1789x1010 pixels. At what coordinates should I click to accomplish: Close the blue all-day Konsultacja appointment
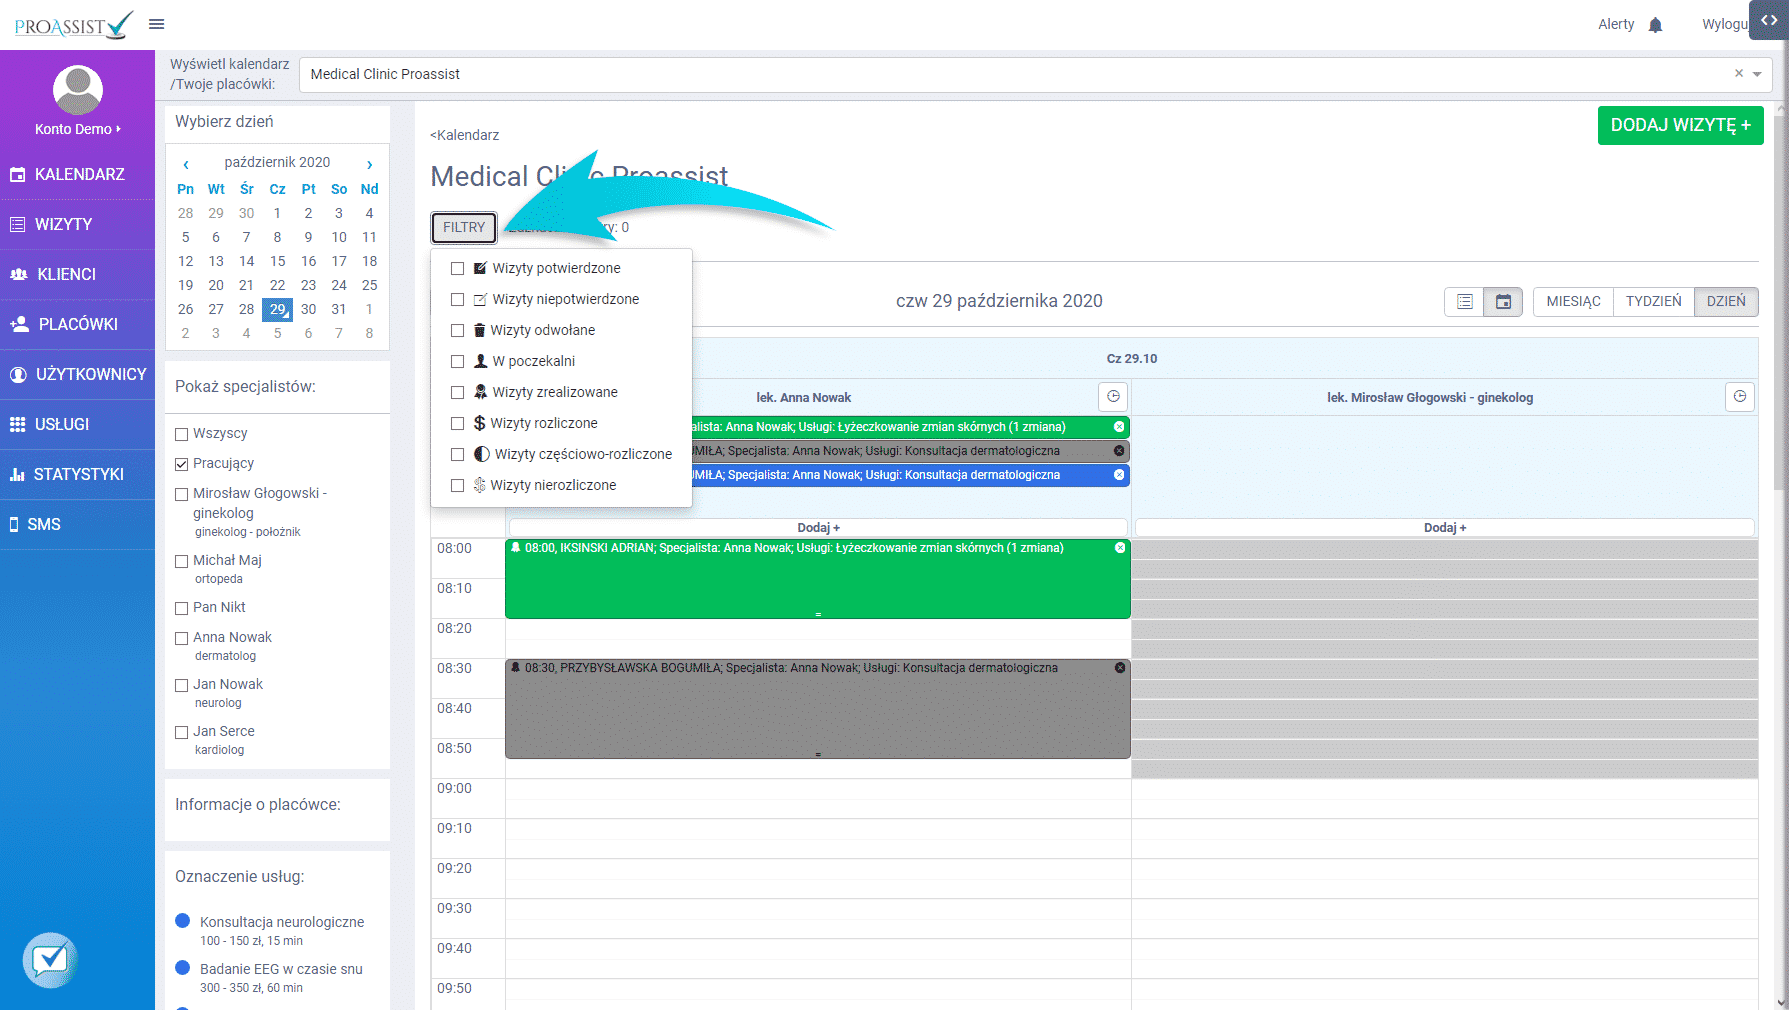coord(1119,475)
